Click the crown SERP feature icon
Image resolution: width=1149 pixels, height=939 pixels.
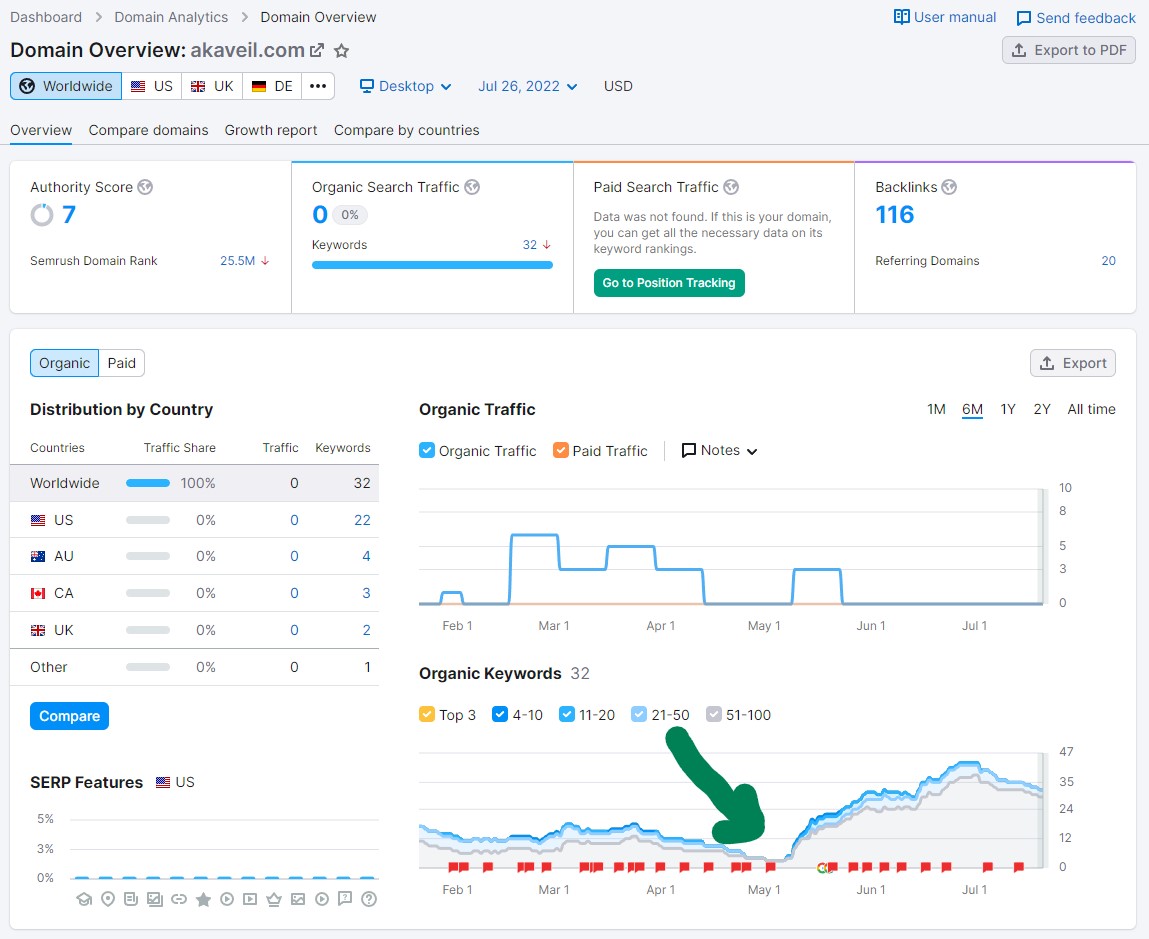tap(274, 899)
